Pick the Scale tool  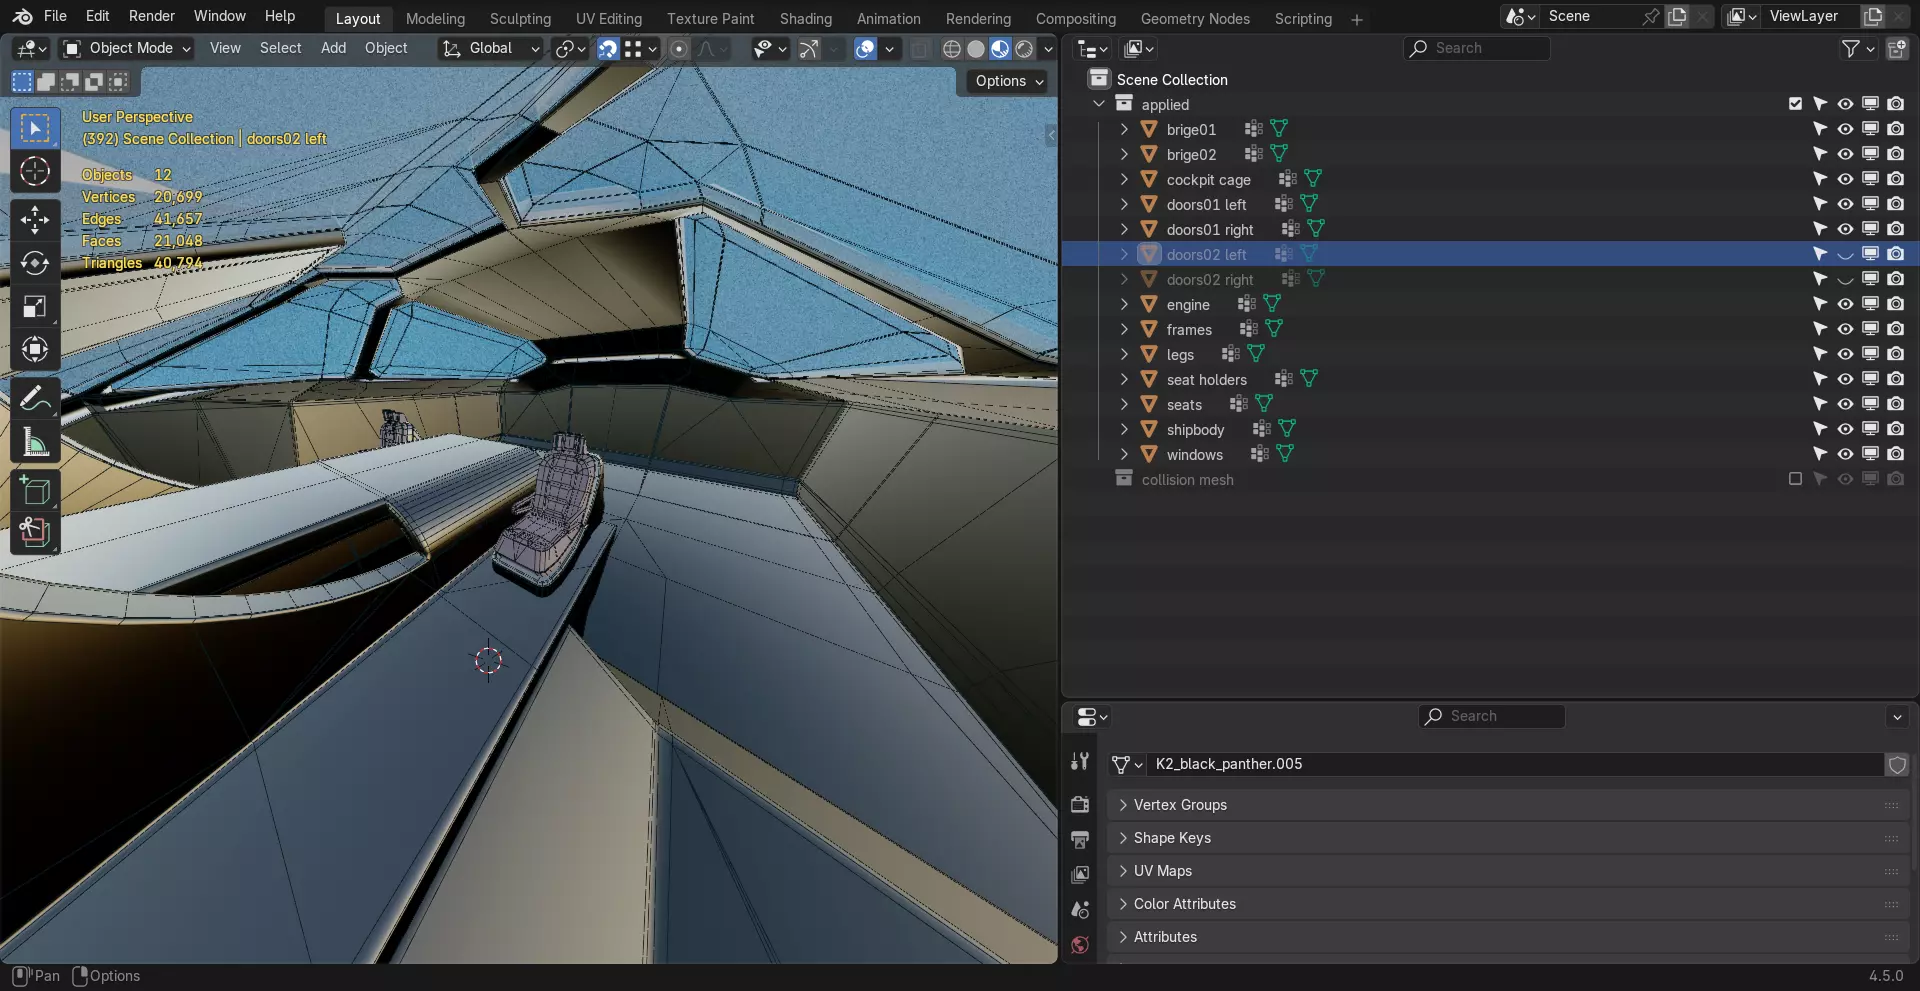35,306
